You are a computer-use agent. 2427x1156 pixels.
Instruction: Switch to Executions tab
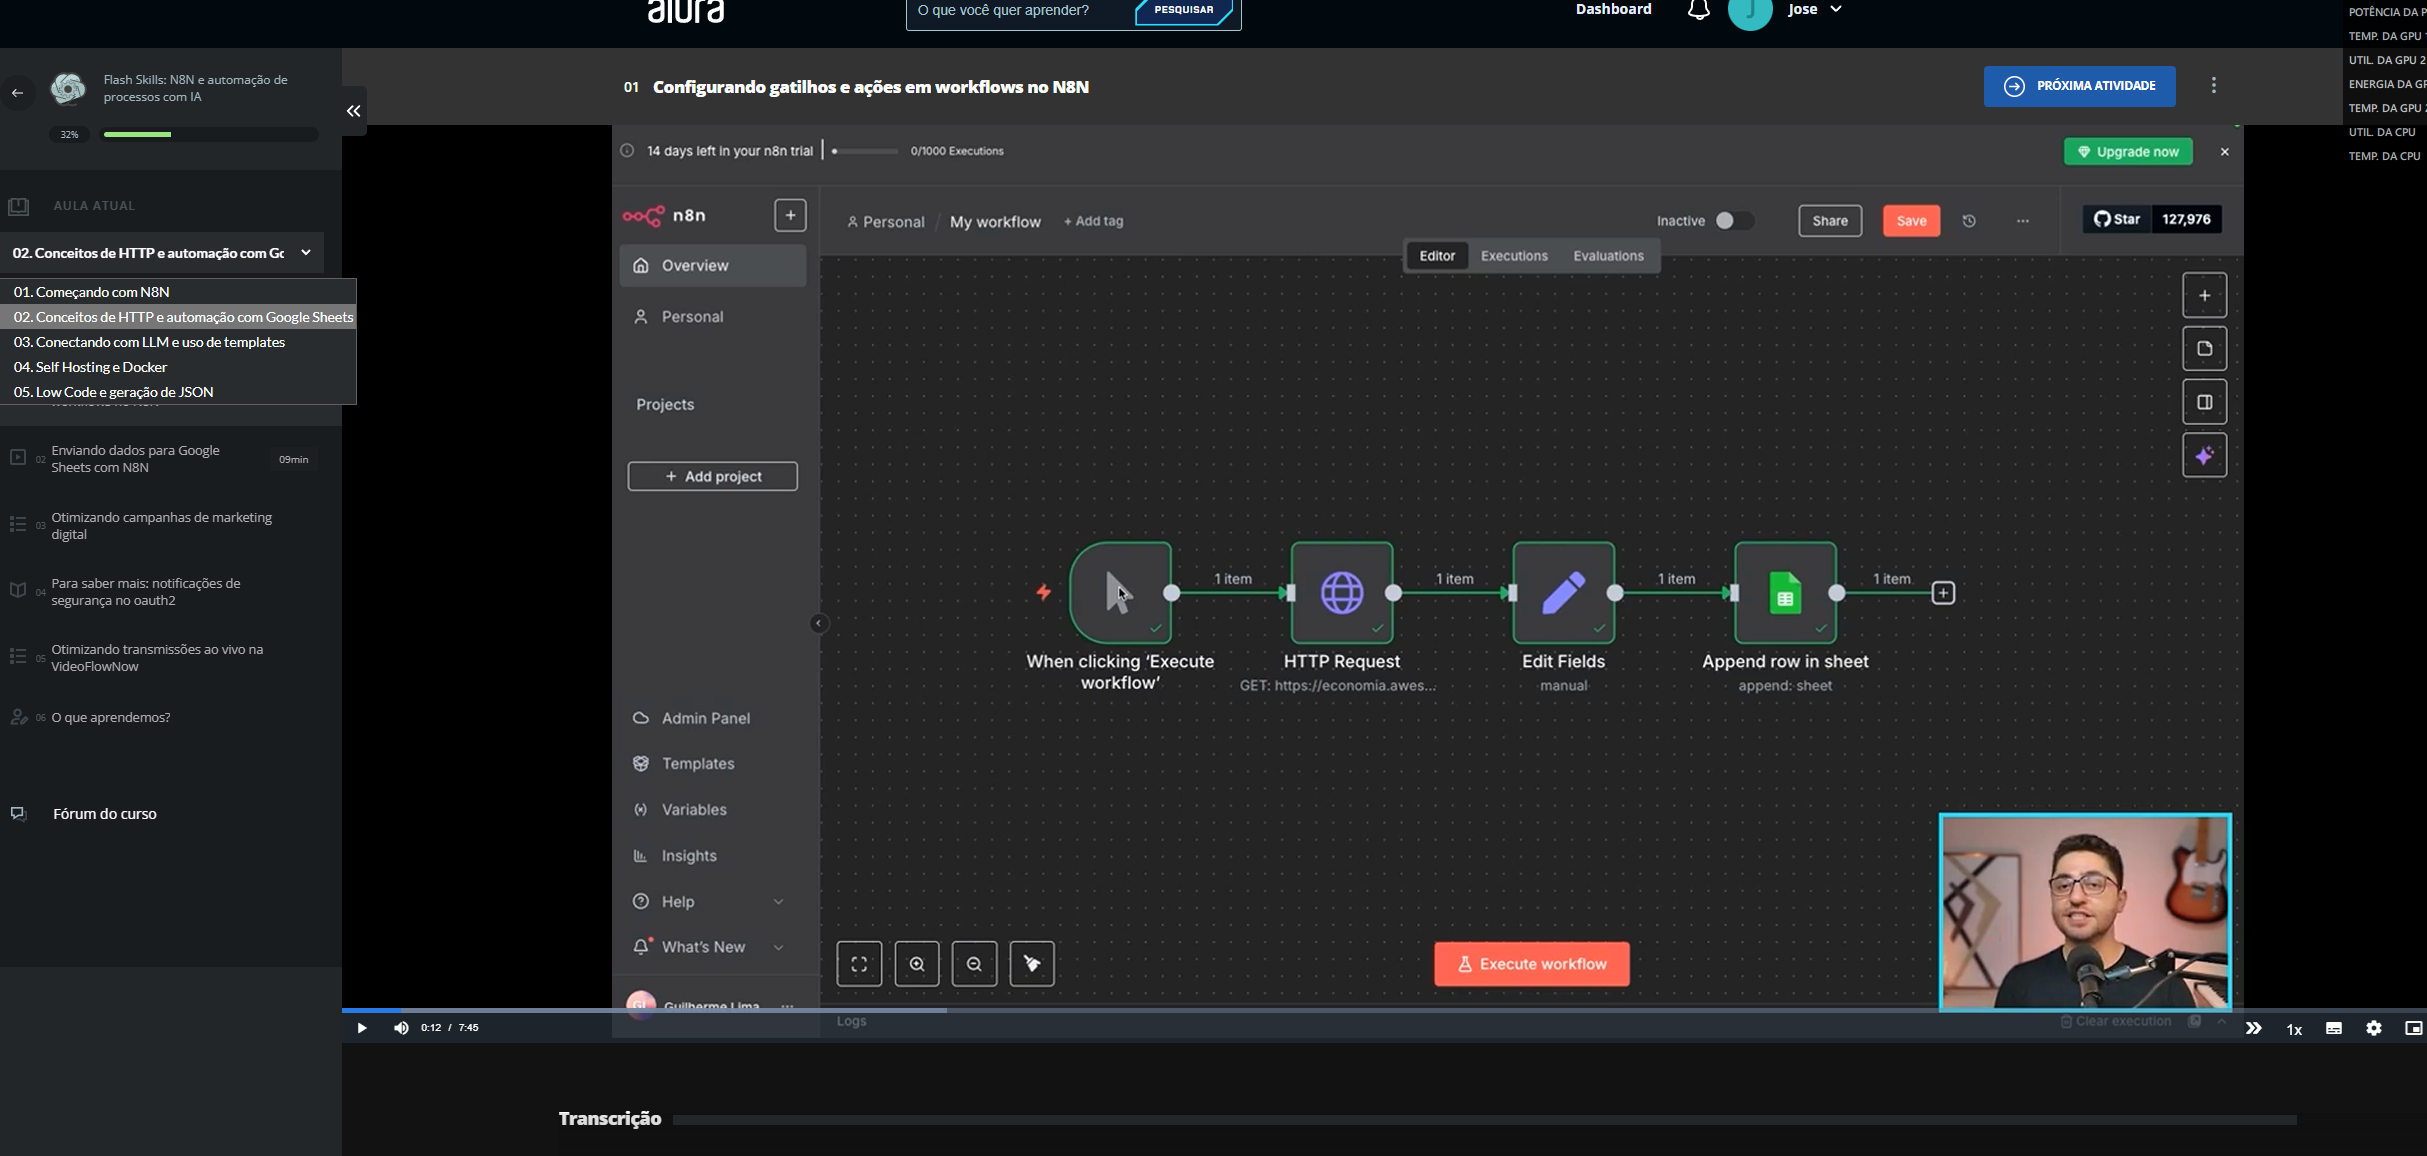tap(1514, 256)
